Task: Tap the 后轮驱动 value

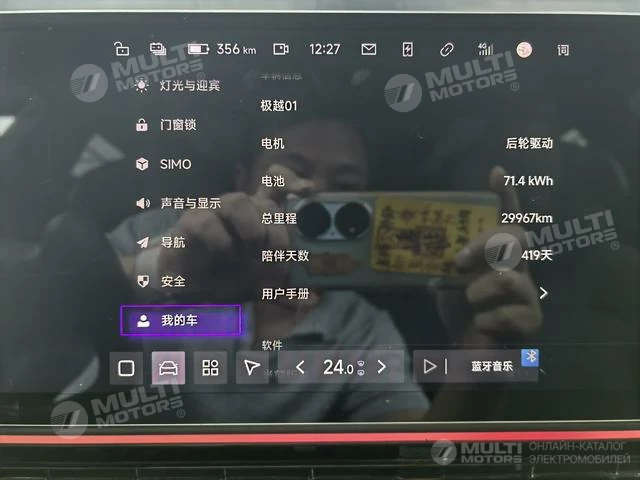Action: pos(529,143)
